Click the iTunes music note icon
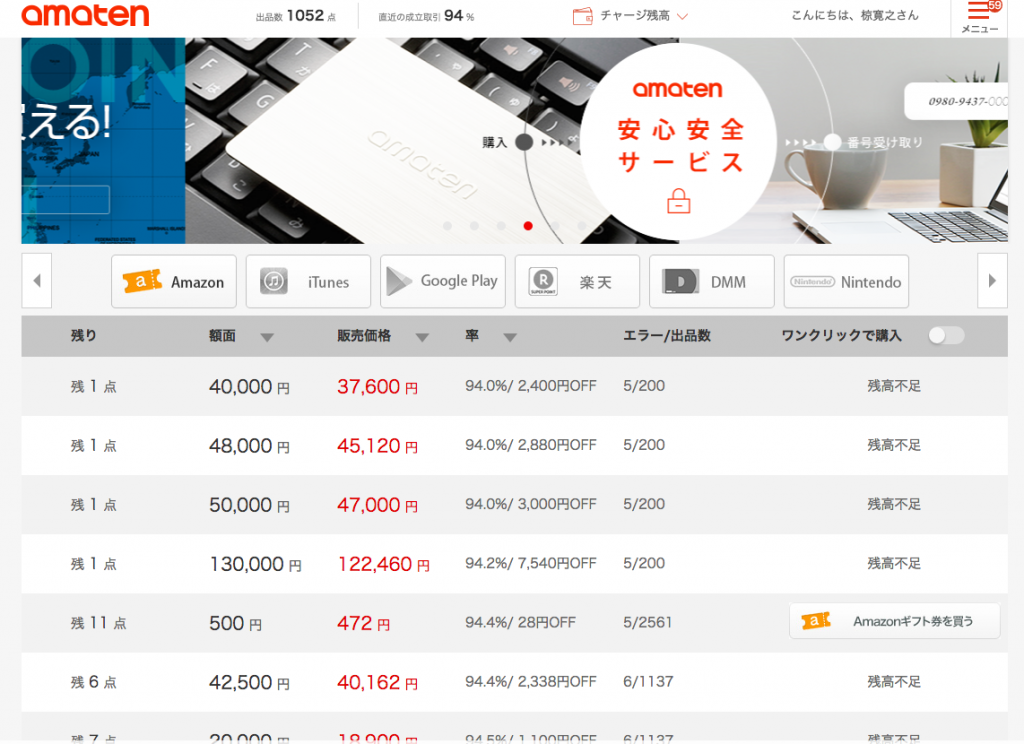 [x=274, y=282]
